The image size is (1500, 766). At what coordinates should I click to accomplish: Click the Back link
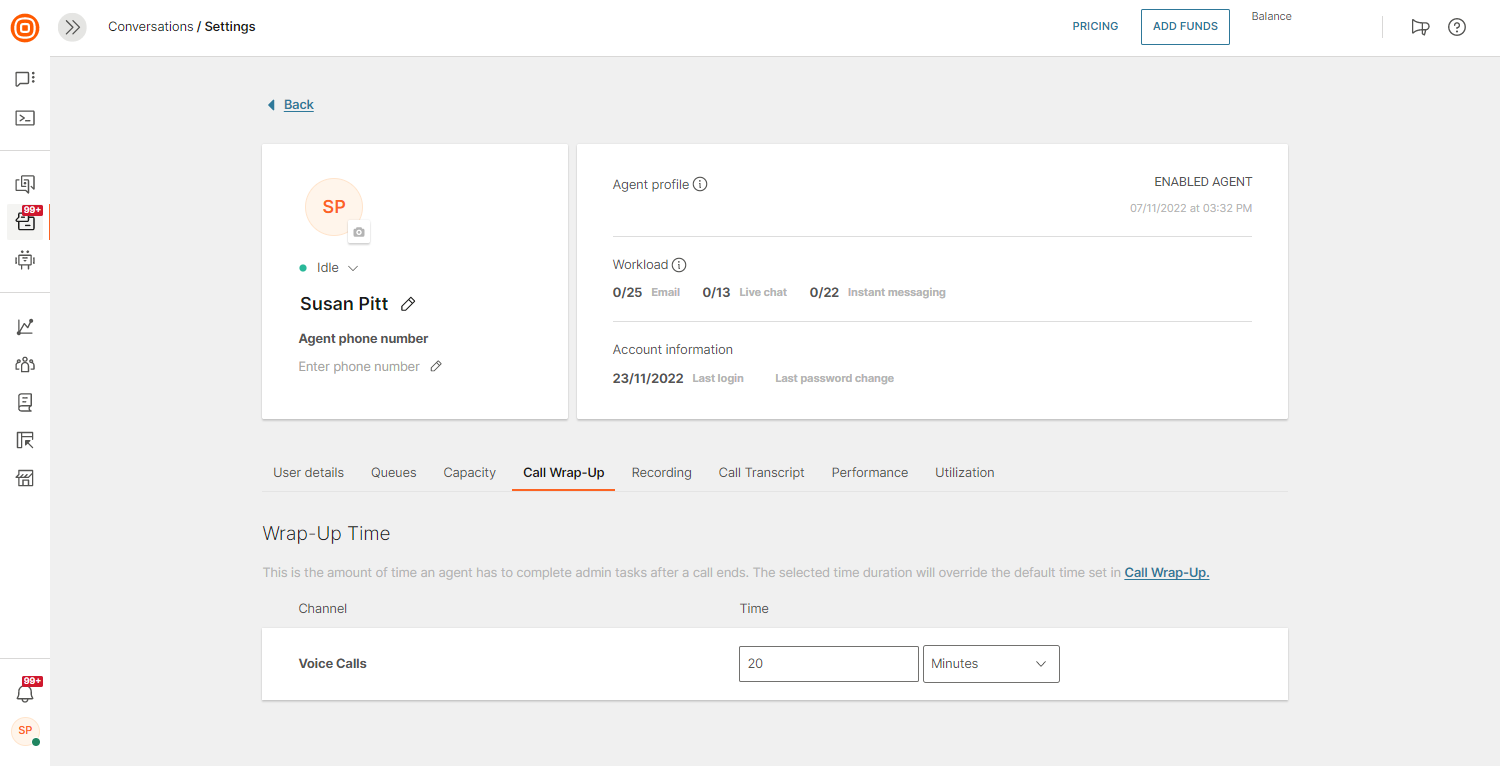(x=298, y=105)
